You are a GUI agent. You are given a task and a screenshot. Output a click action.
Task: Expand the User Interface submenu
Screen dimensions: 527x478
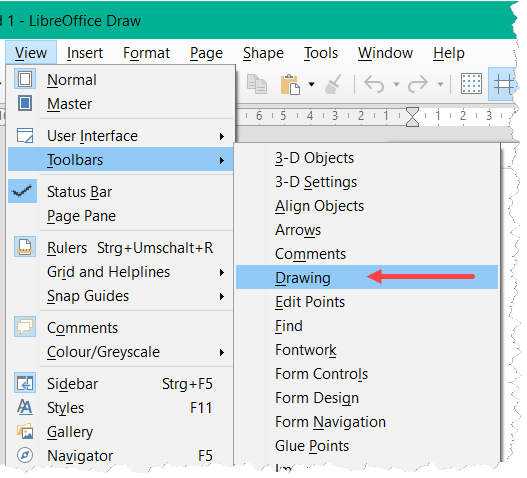tap(120, 136)
